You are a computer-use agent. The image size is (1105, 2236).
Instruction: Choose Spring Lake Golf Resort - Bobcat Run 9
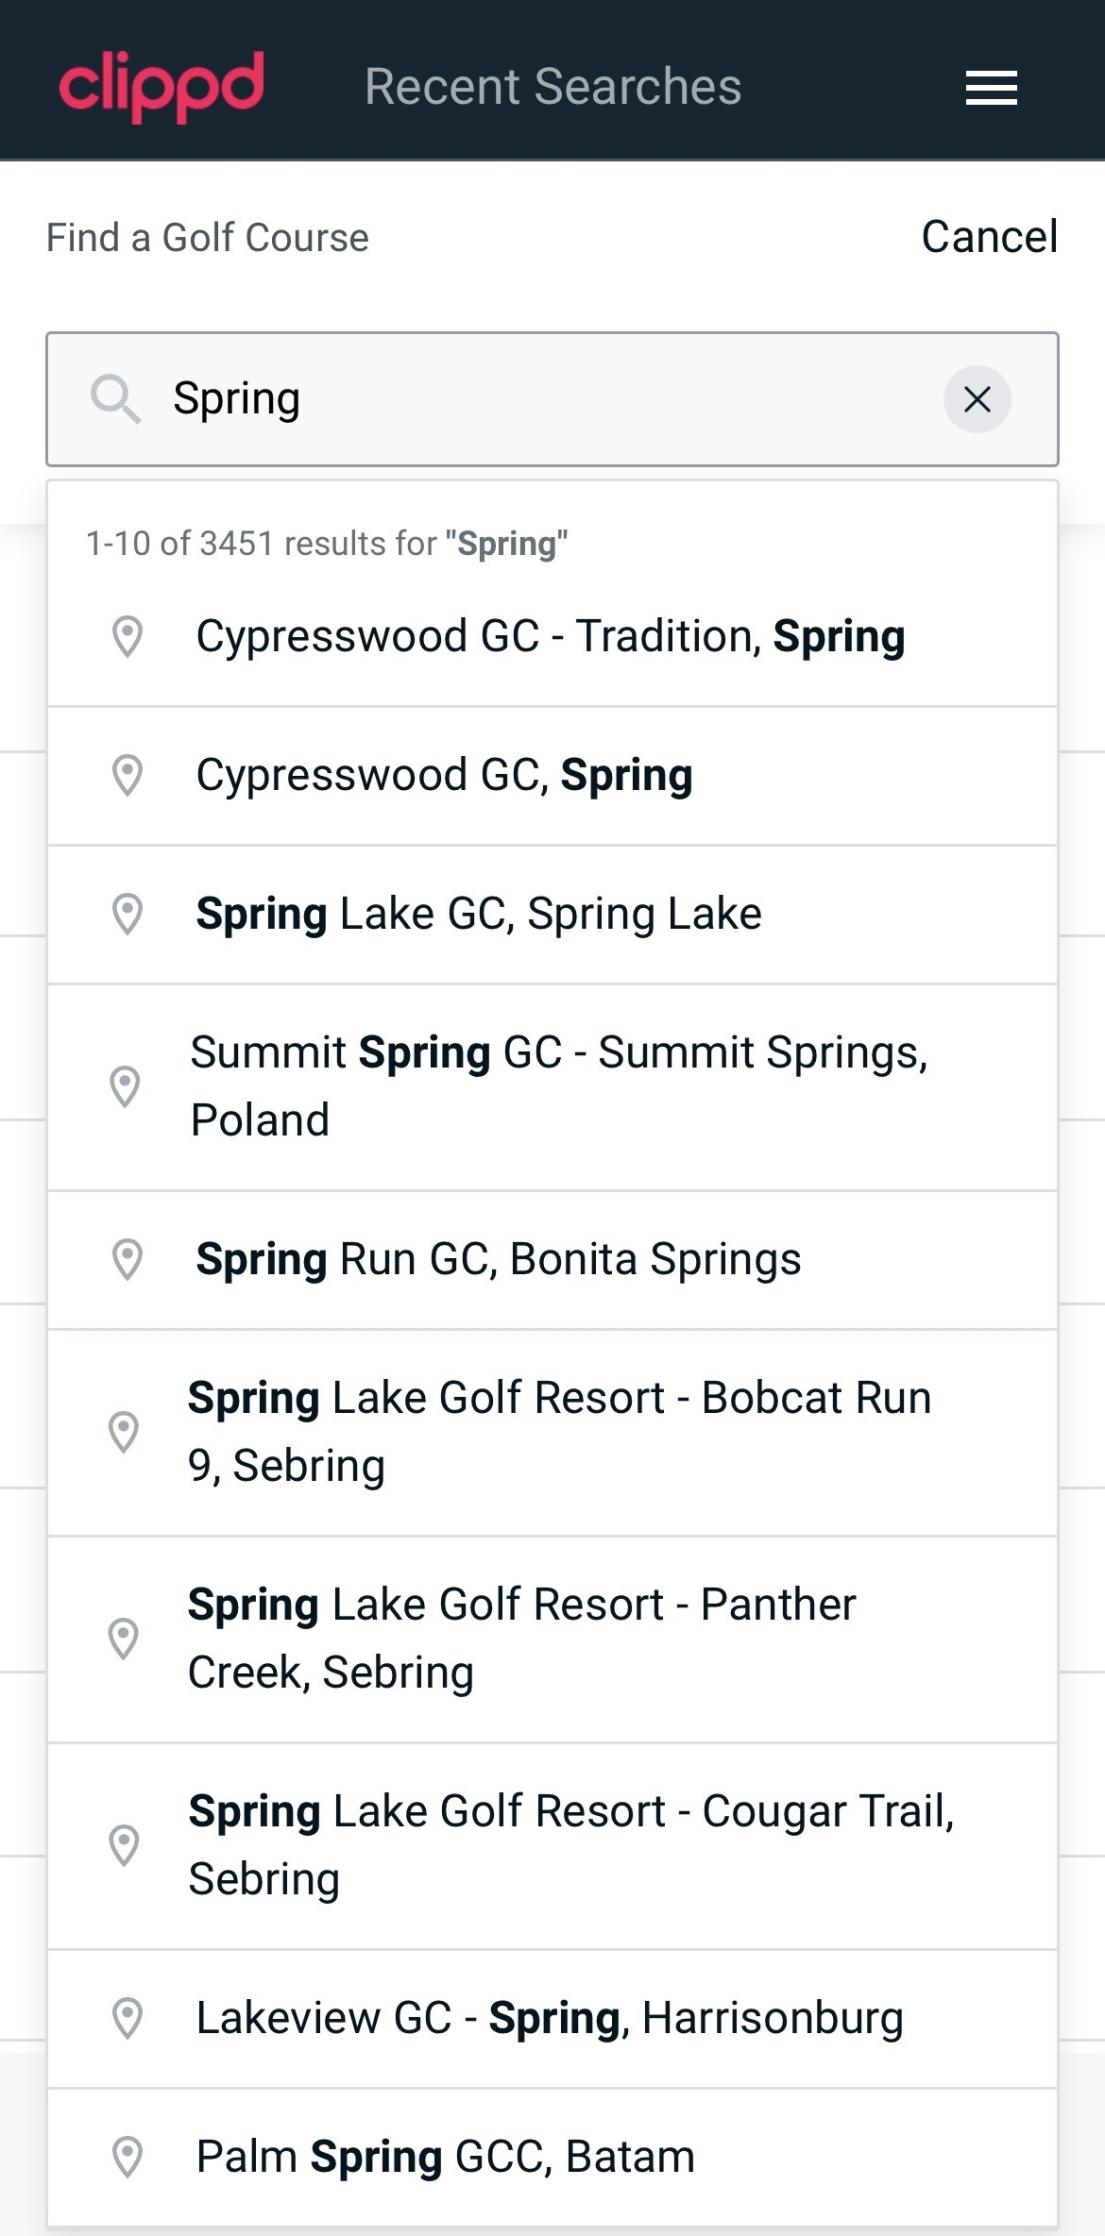coord(558,1432)
